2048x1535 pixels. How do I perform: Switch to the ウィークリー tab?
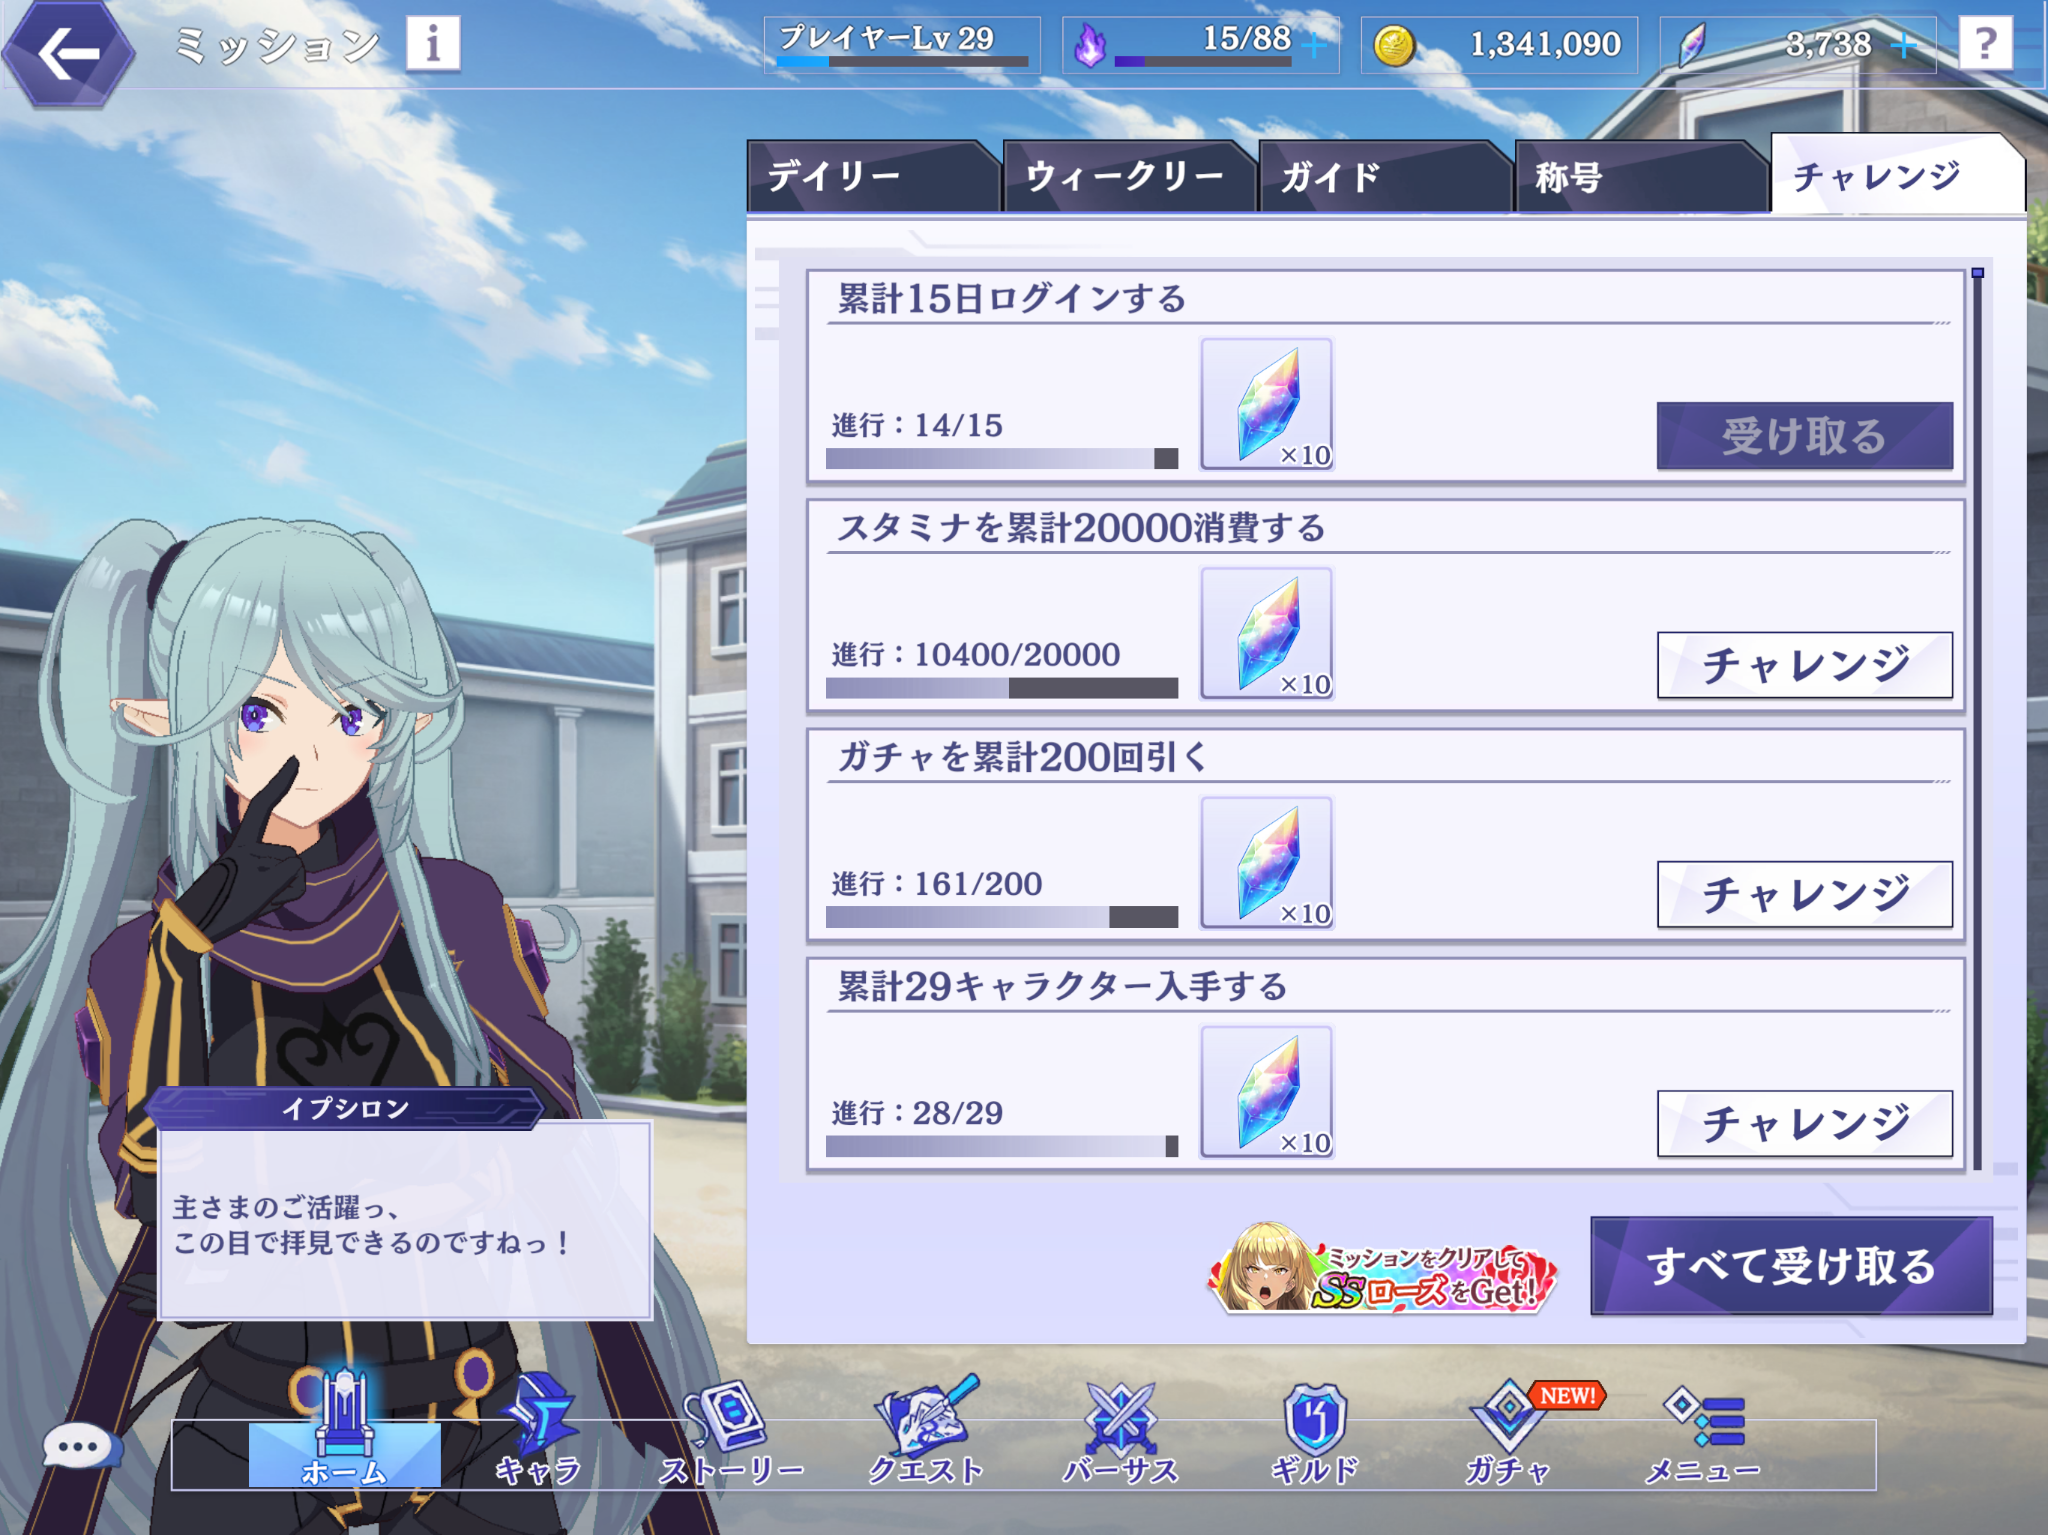point(1128,177)
